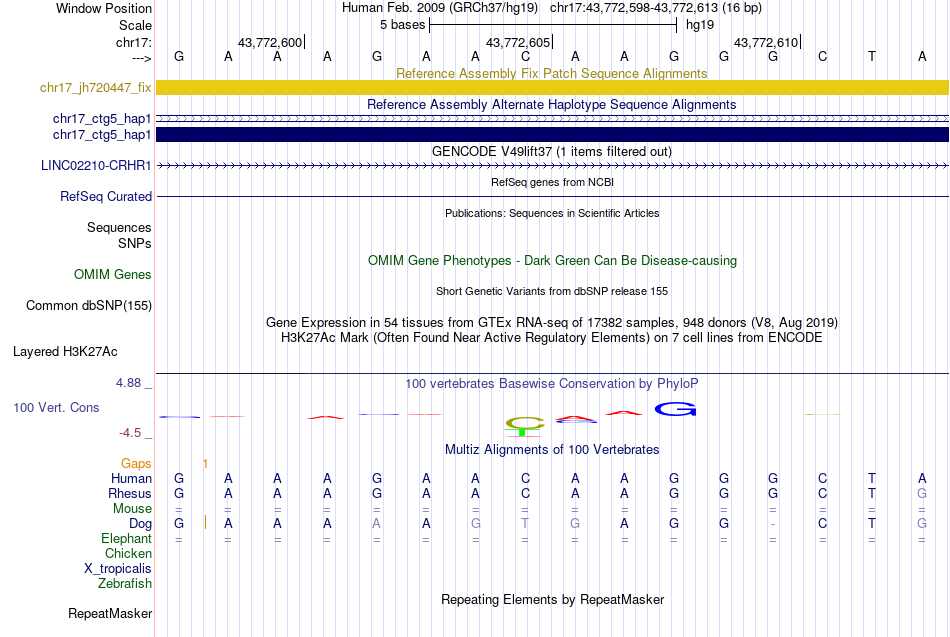Click the Layered H3K27Ac label

pos(65,352)
